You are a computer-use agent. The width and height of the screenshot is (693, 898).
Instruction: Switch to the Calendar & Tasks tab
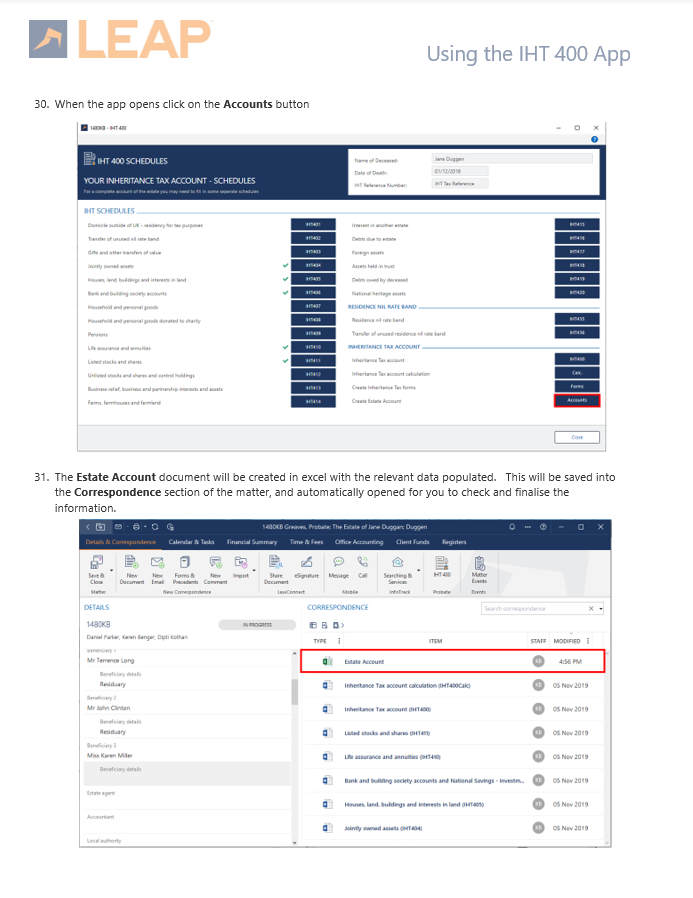[x=192, y=542]
